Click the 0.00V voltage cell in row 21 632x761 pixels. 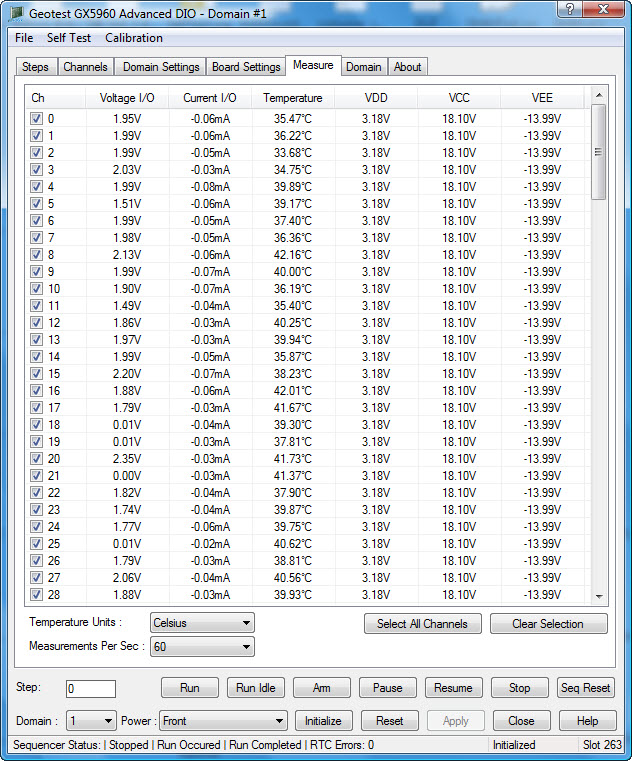click(127, 475)
